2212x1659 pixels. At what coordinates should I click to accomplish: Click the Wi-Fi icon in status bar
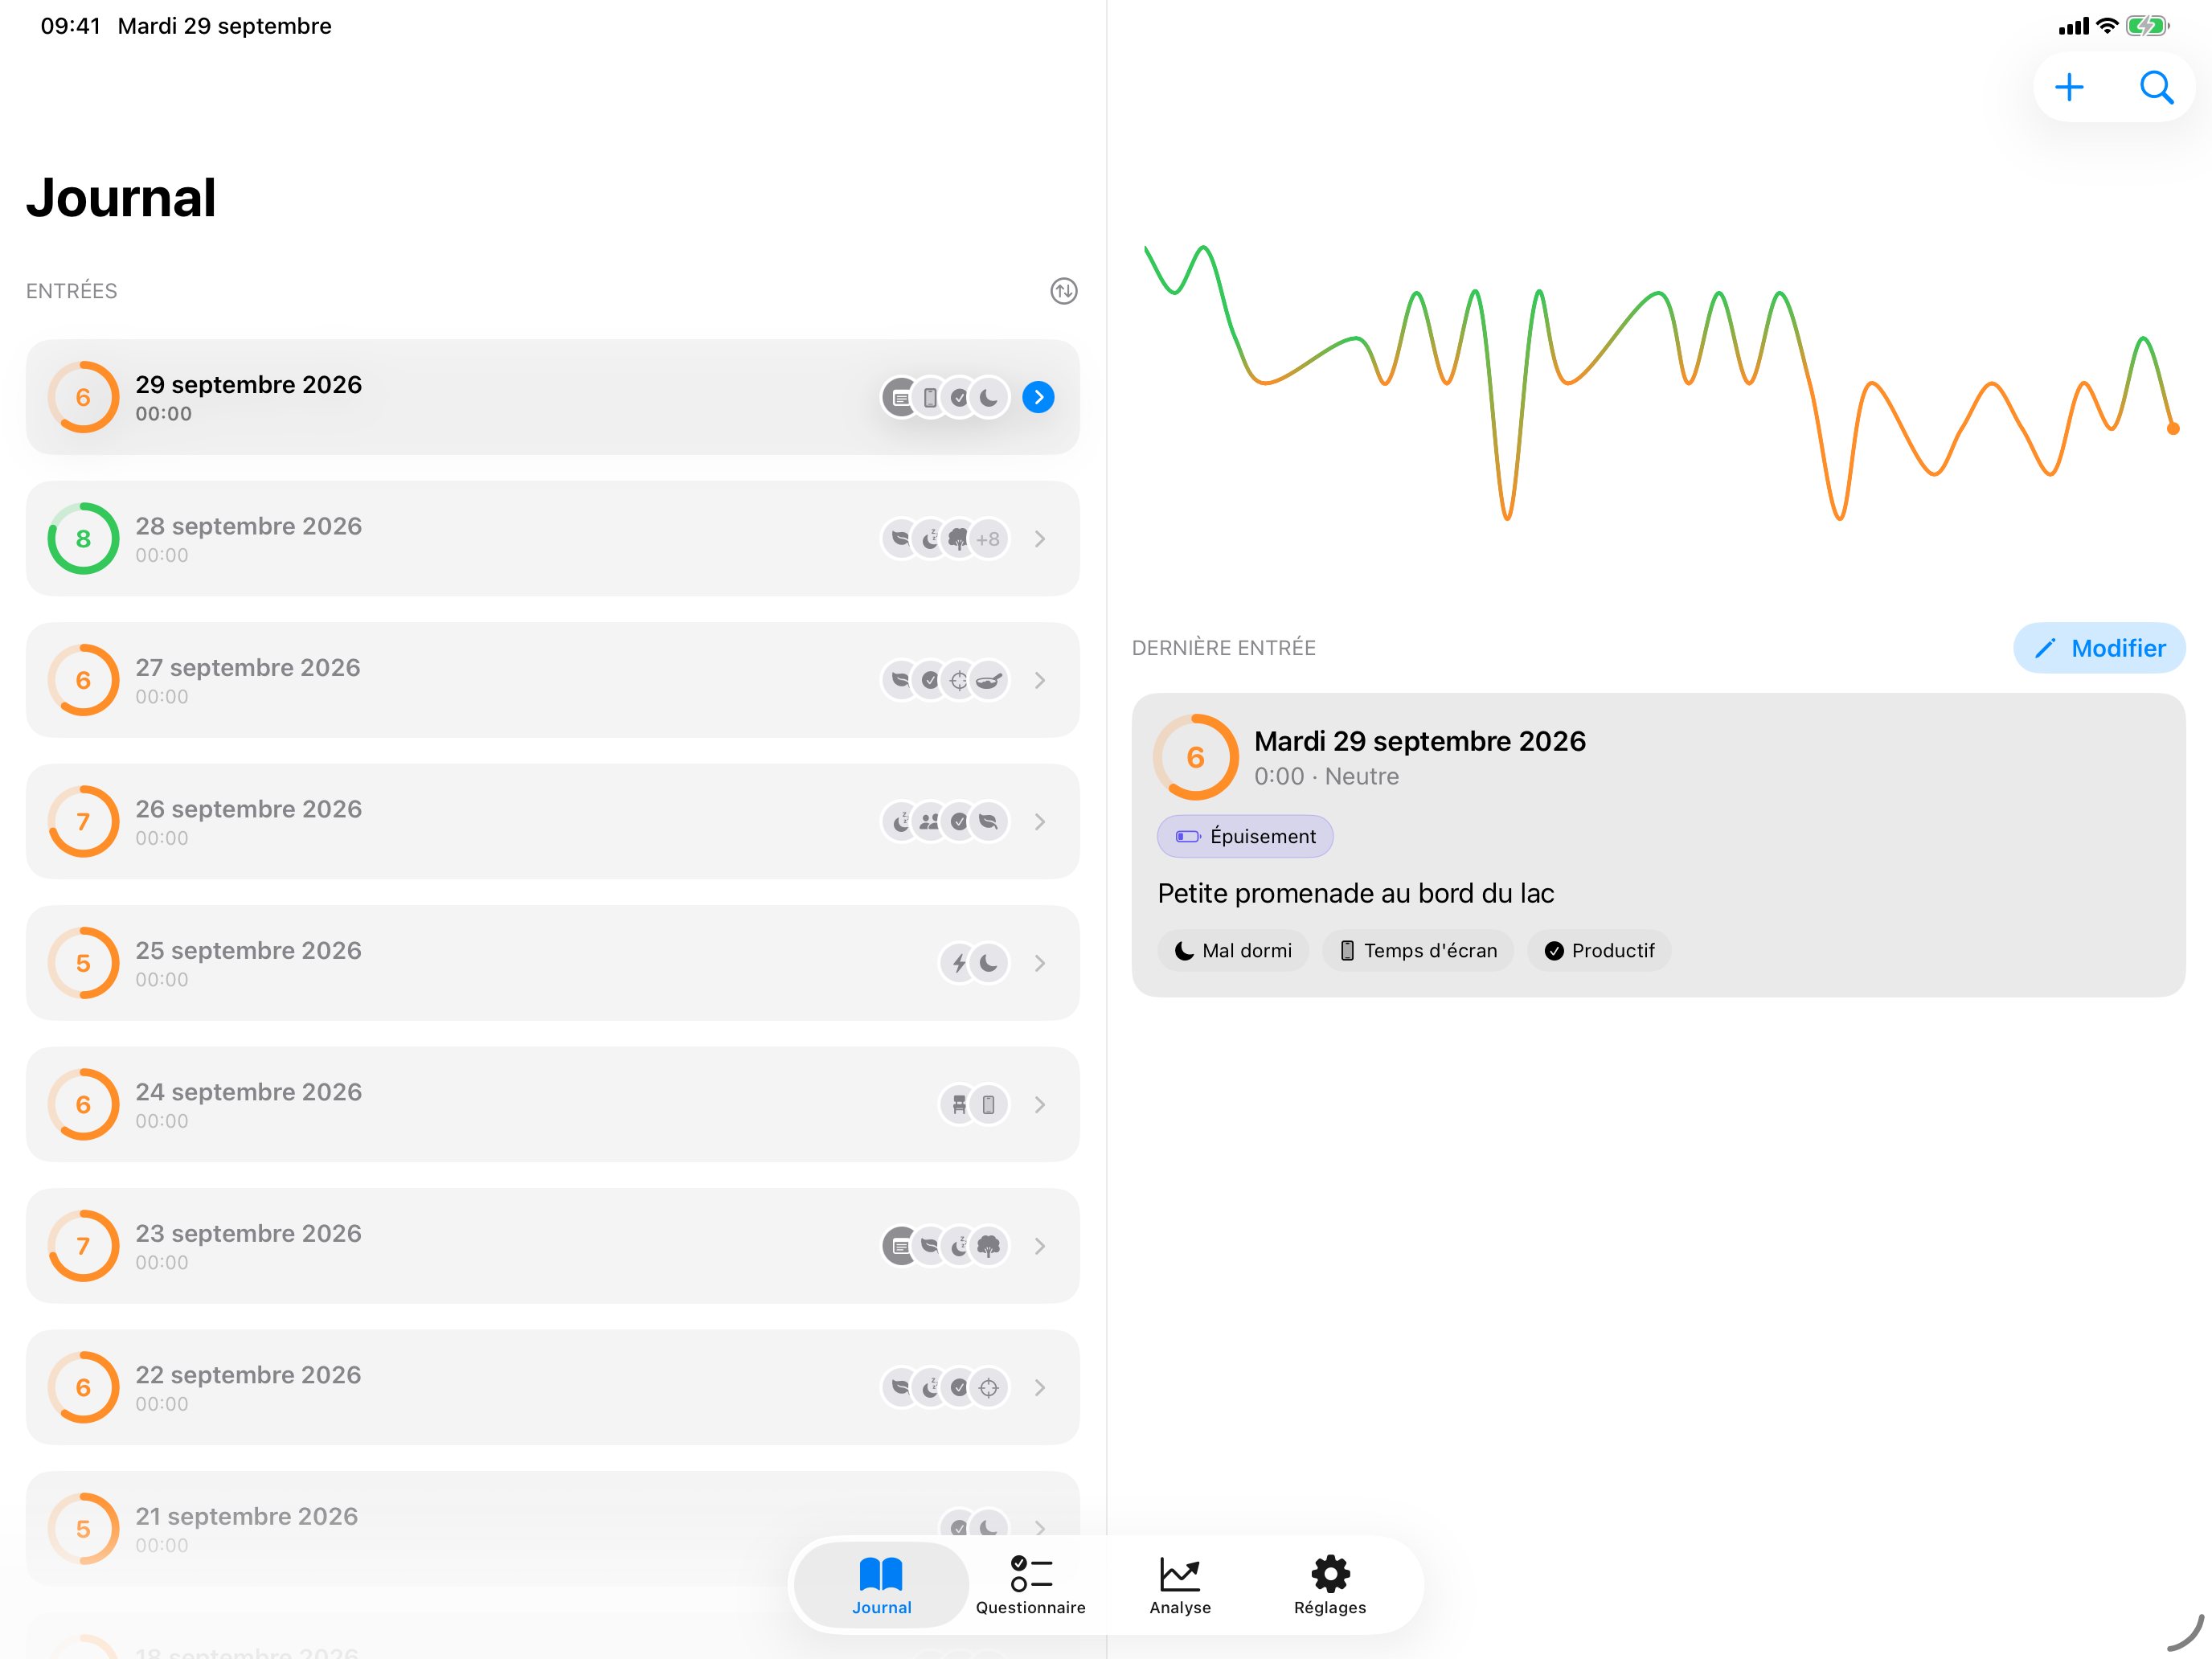coord(2107,26)
